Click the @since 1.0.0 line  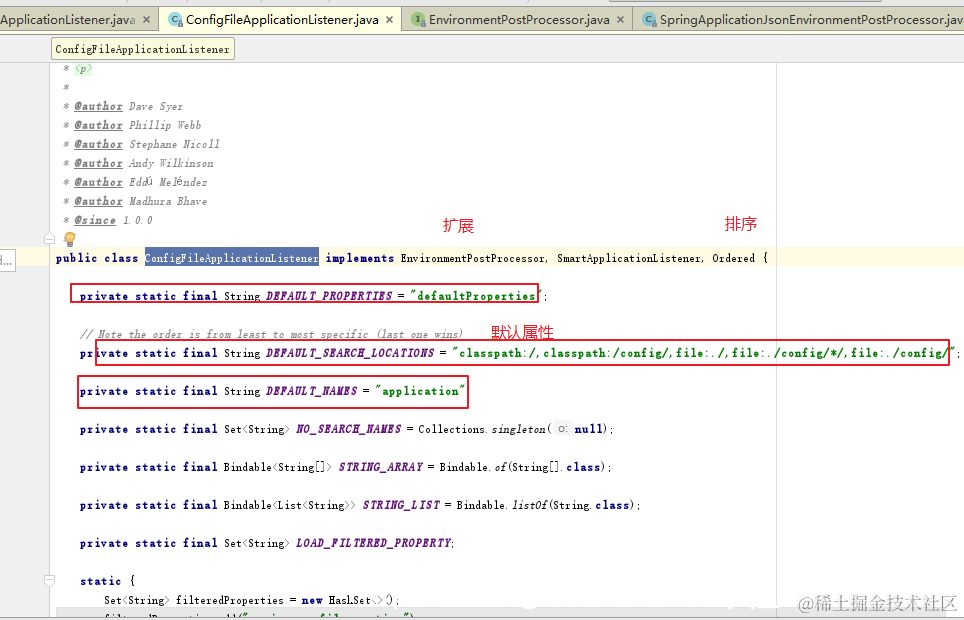[x=108, y=220]
